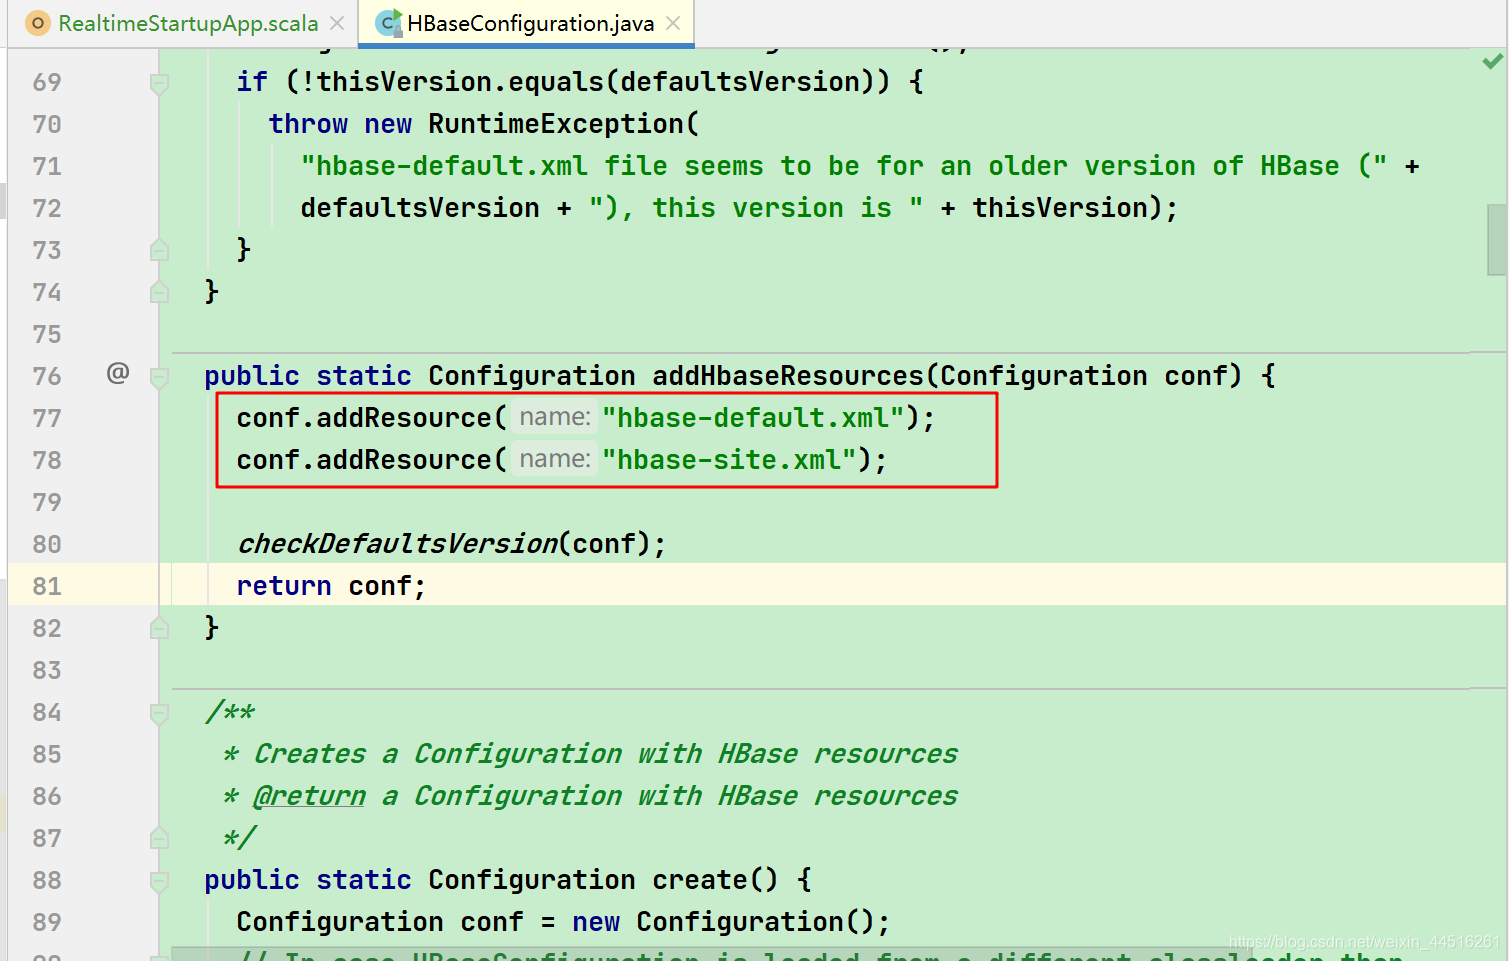
Task: Collapse the create() method using the line 88 fold marker
Action: 159,880
